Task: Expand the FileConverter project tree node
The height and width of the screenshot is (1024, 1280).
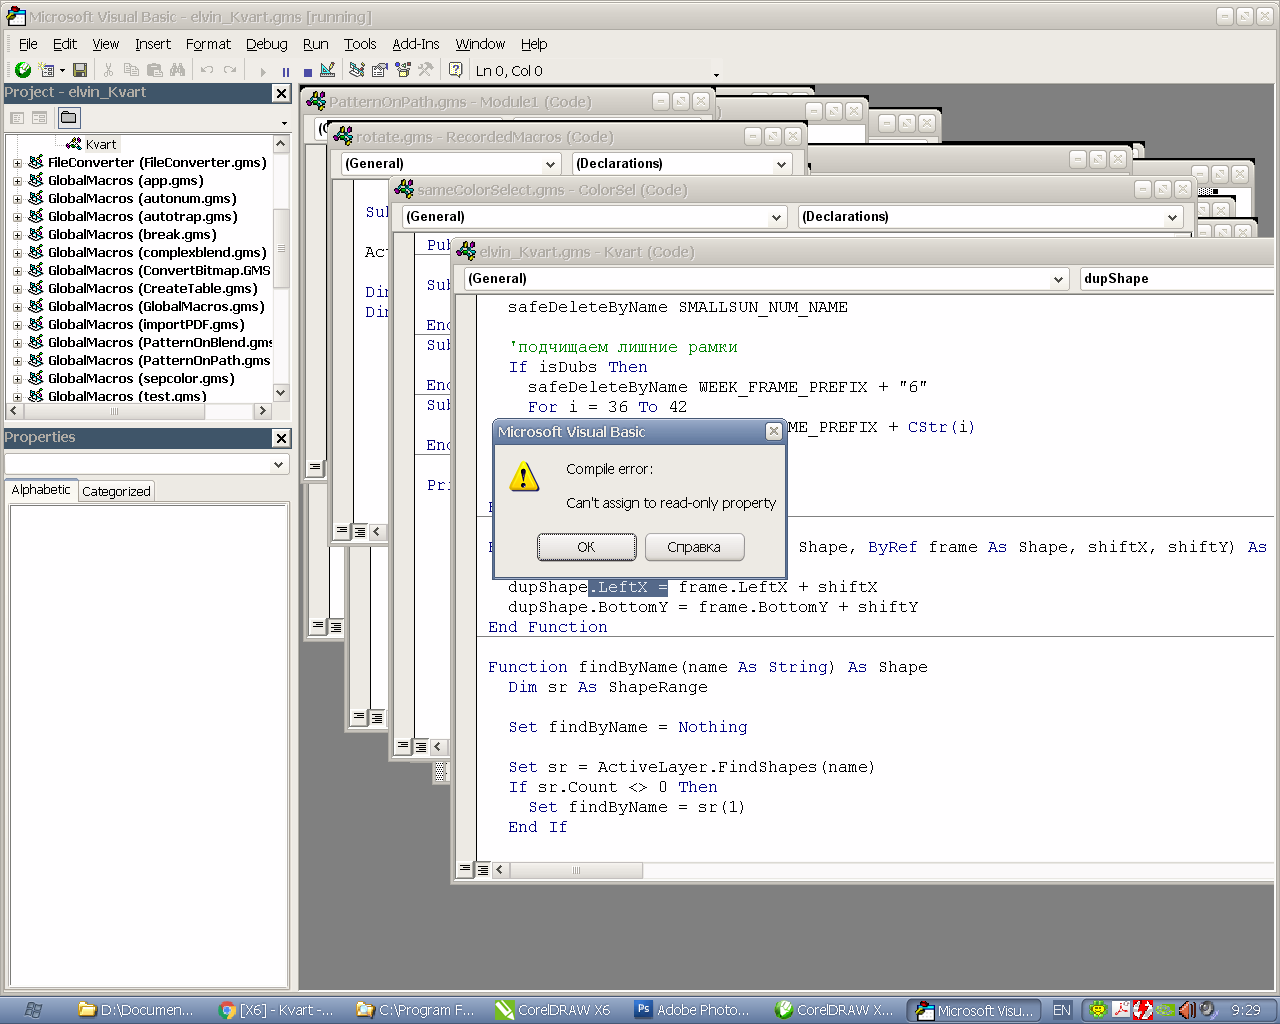Action: click(17, 163)
